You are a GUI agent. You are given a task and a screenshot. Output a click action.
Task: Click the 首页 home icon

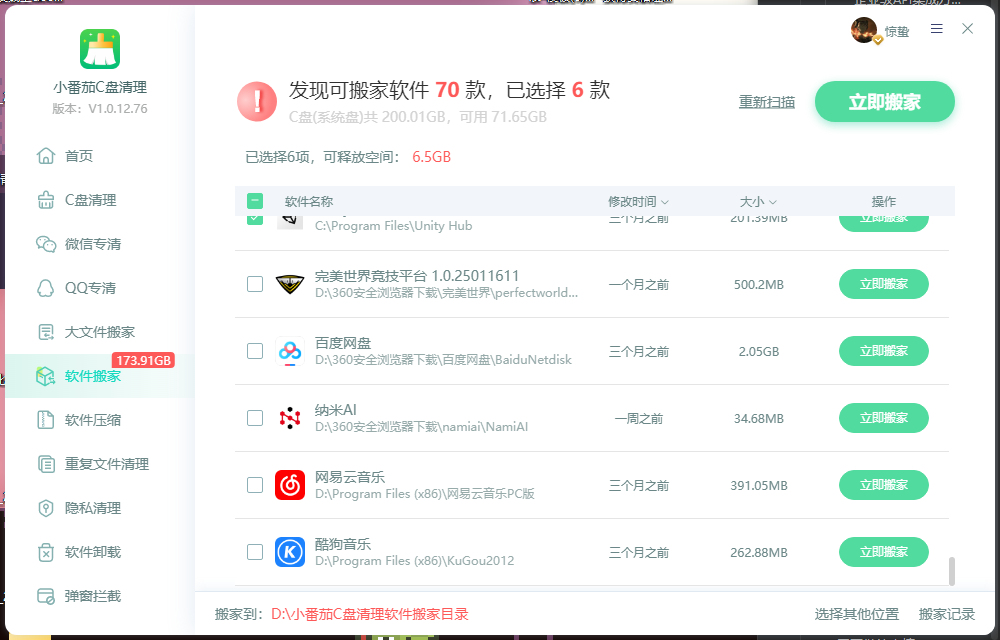pyautogui.click(x=46, y=156)
